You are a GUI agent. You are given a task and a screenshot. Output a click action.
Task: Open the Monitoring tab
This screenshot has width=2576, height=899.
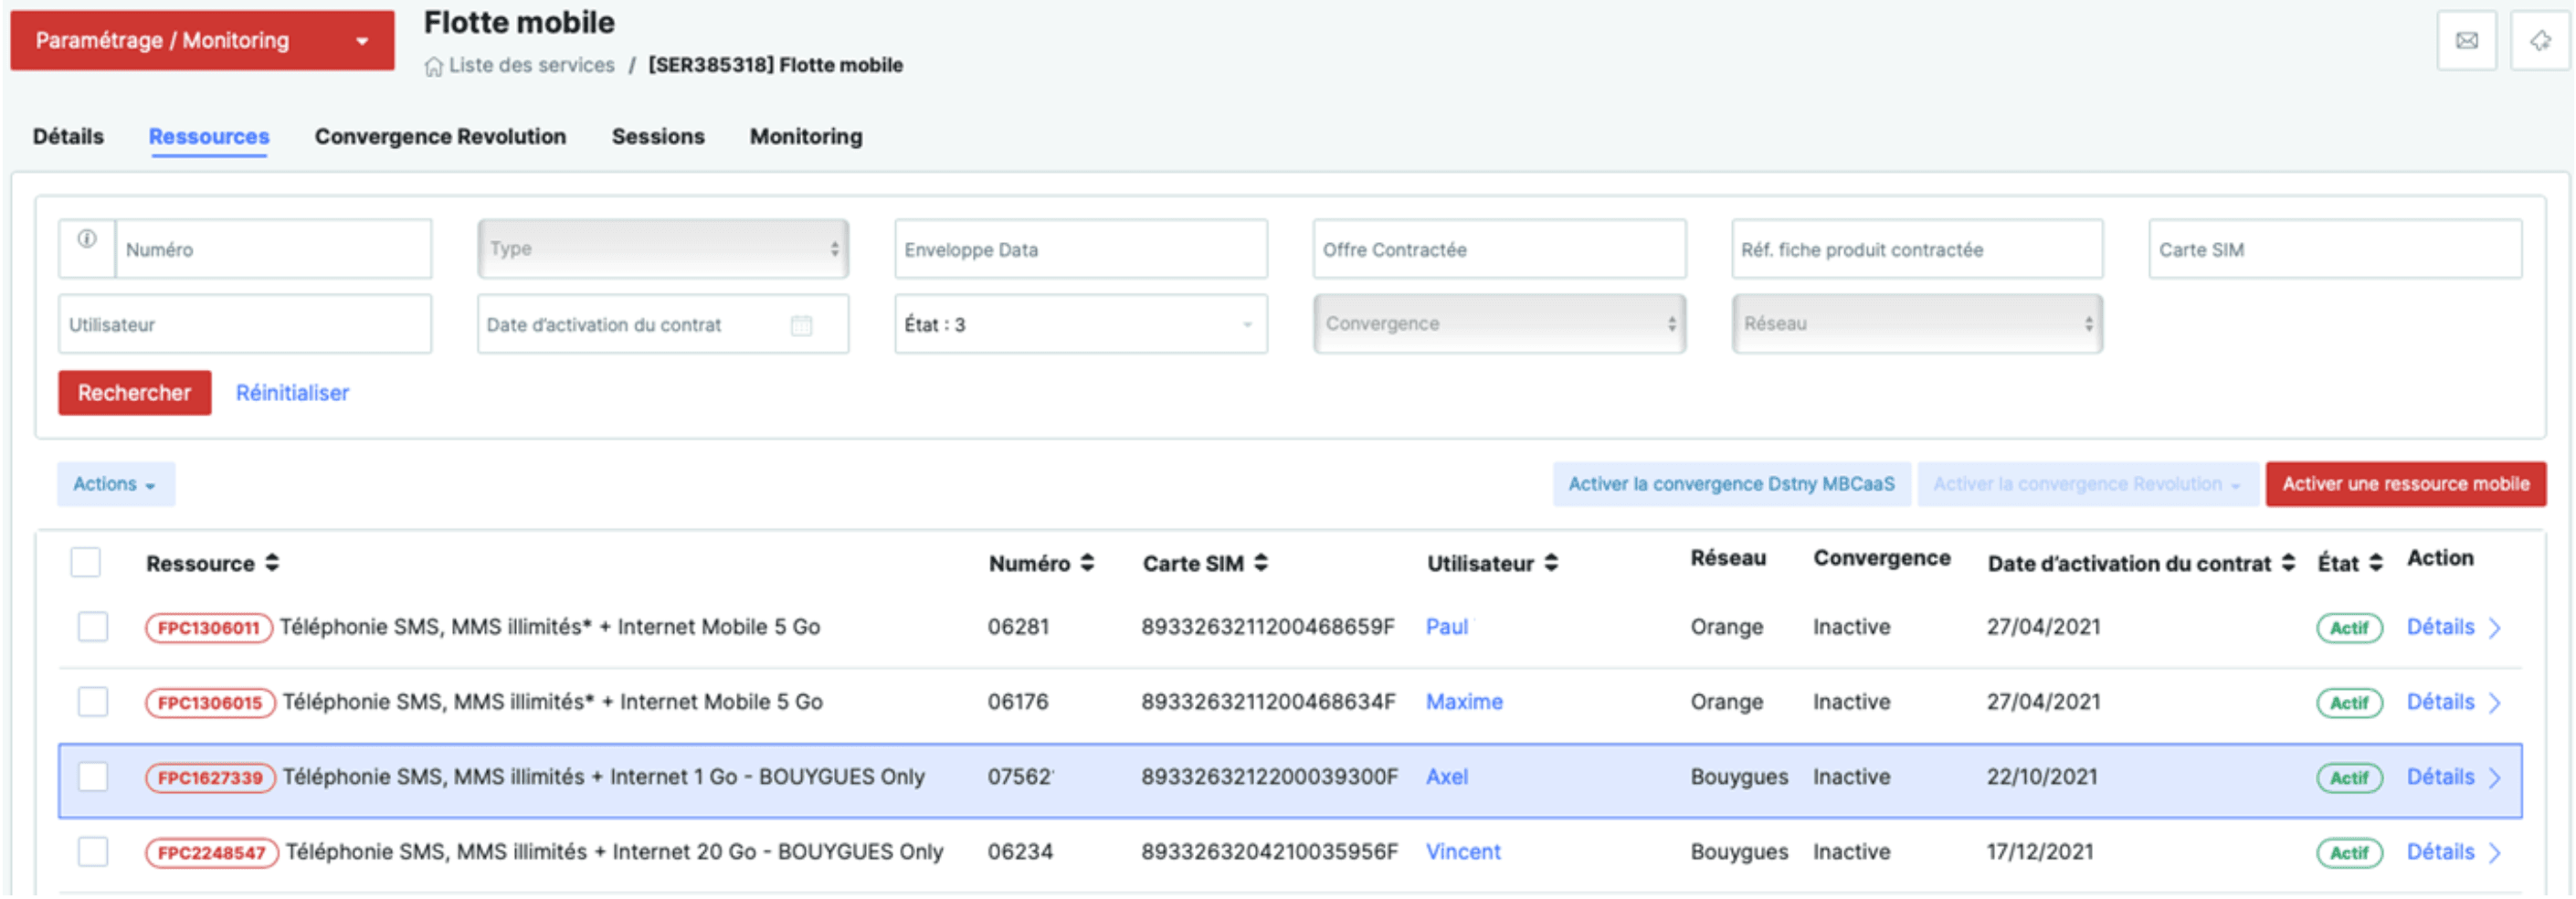(x=805, y=137)
